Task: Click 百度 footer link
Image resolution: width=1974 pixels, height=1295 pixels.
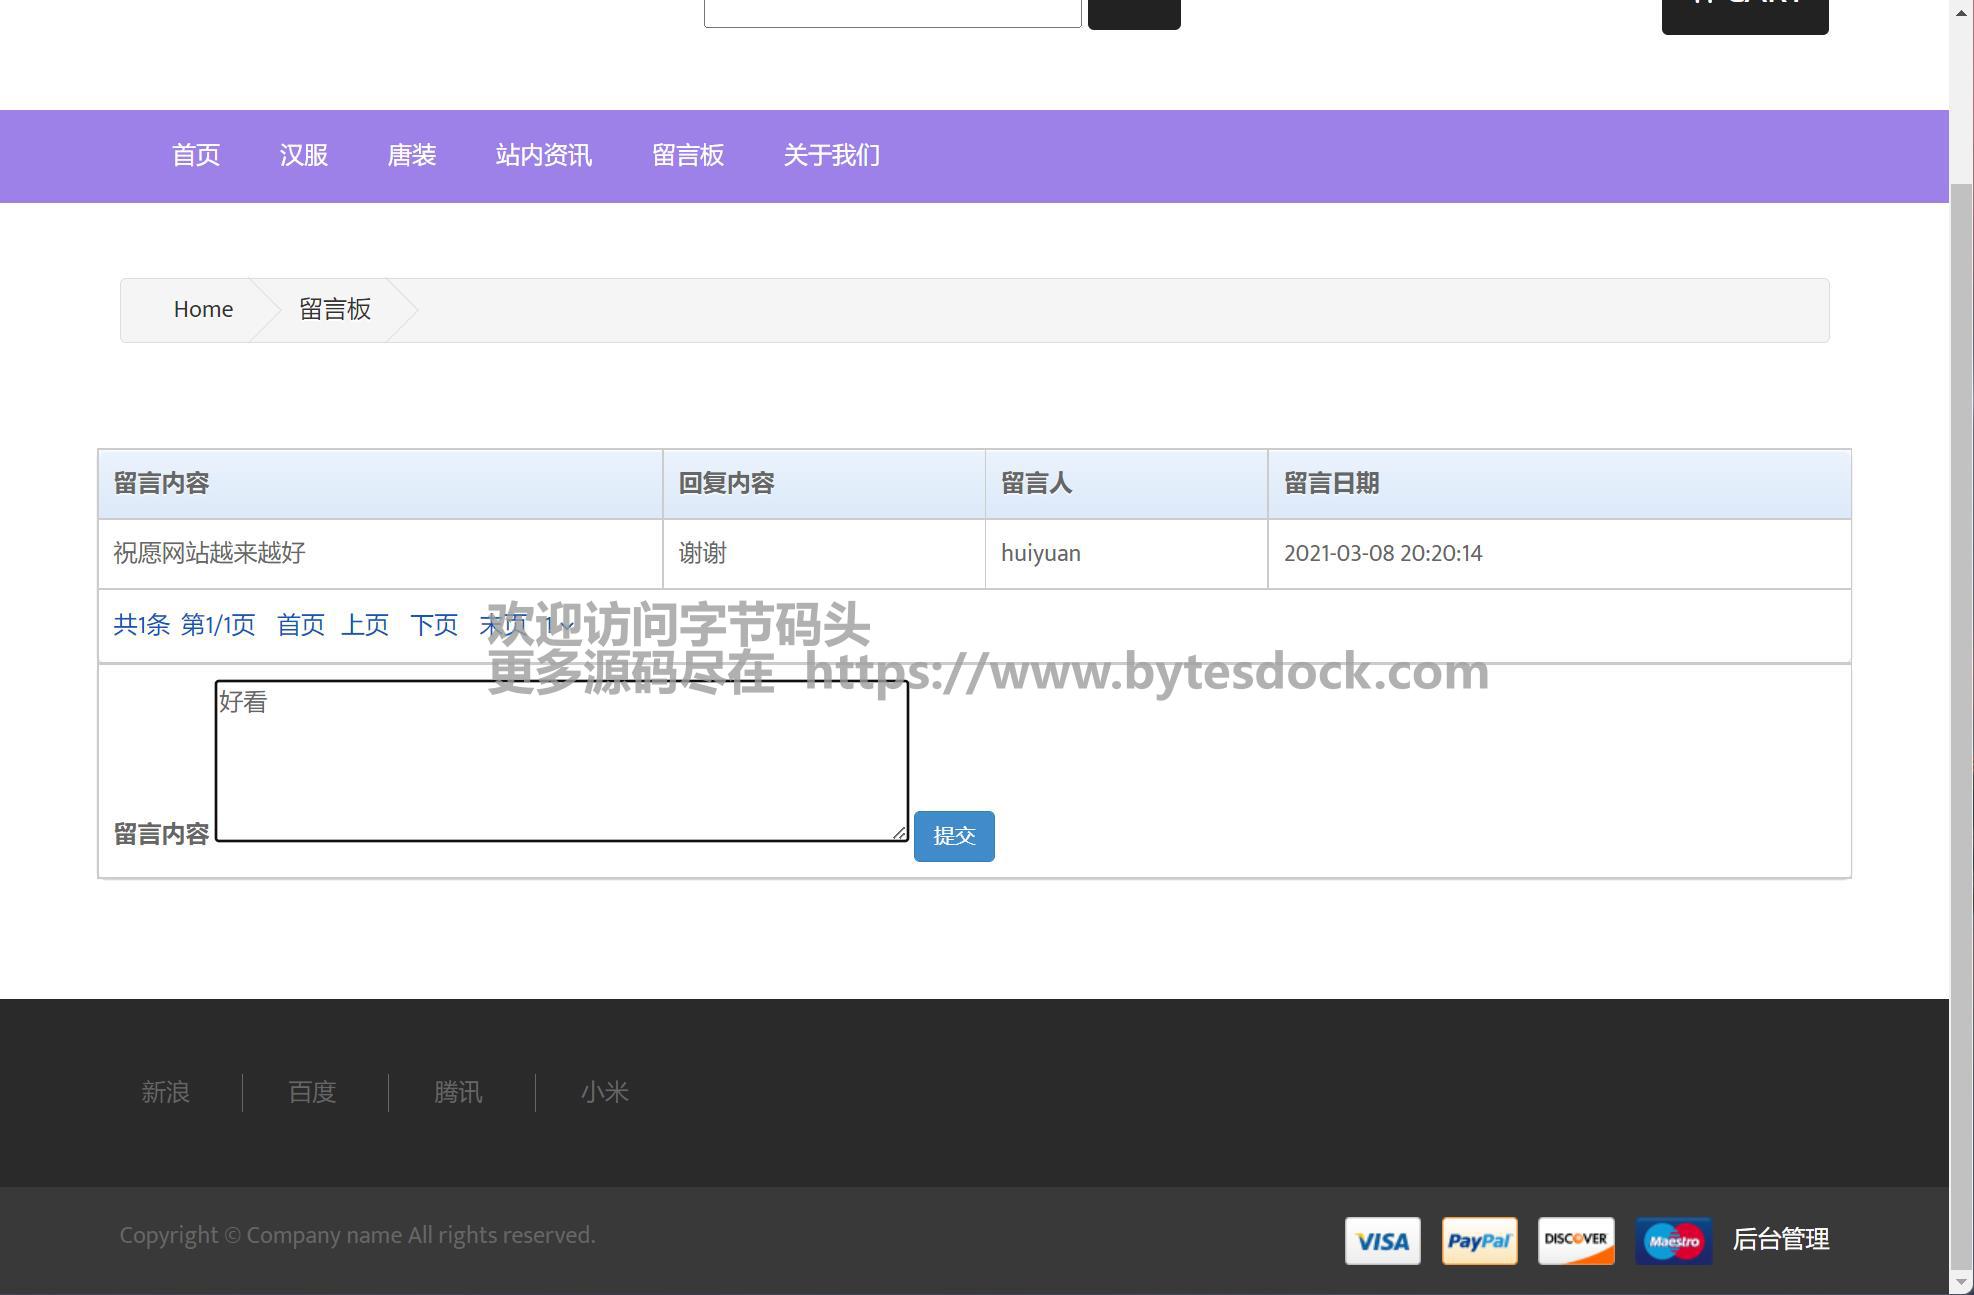Action: [312, 1093]
